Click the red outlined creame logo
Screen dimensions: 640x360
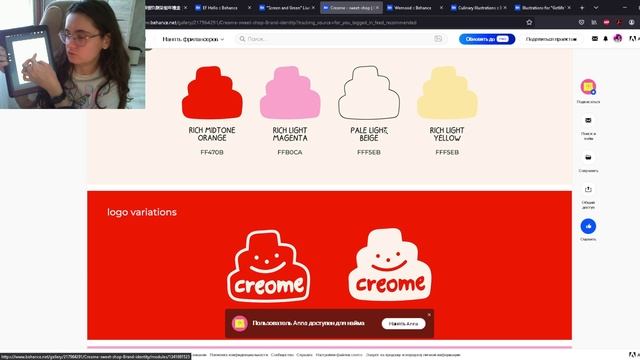(269, 267)
